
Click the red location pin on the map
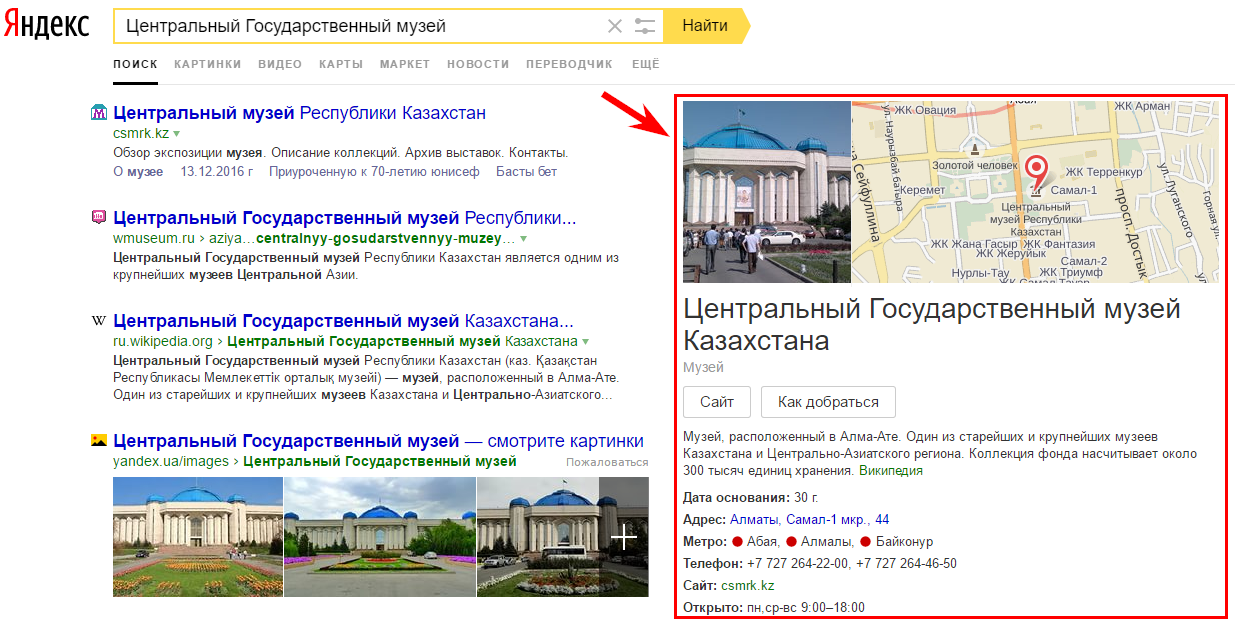[1036, 172]
